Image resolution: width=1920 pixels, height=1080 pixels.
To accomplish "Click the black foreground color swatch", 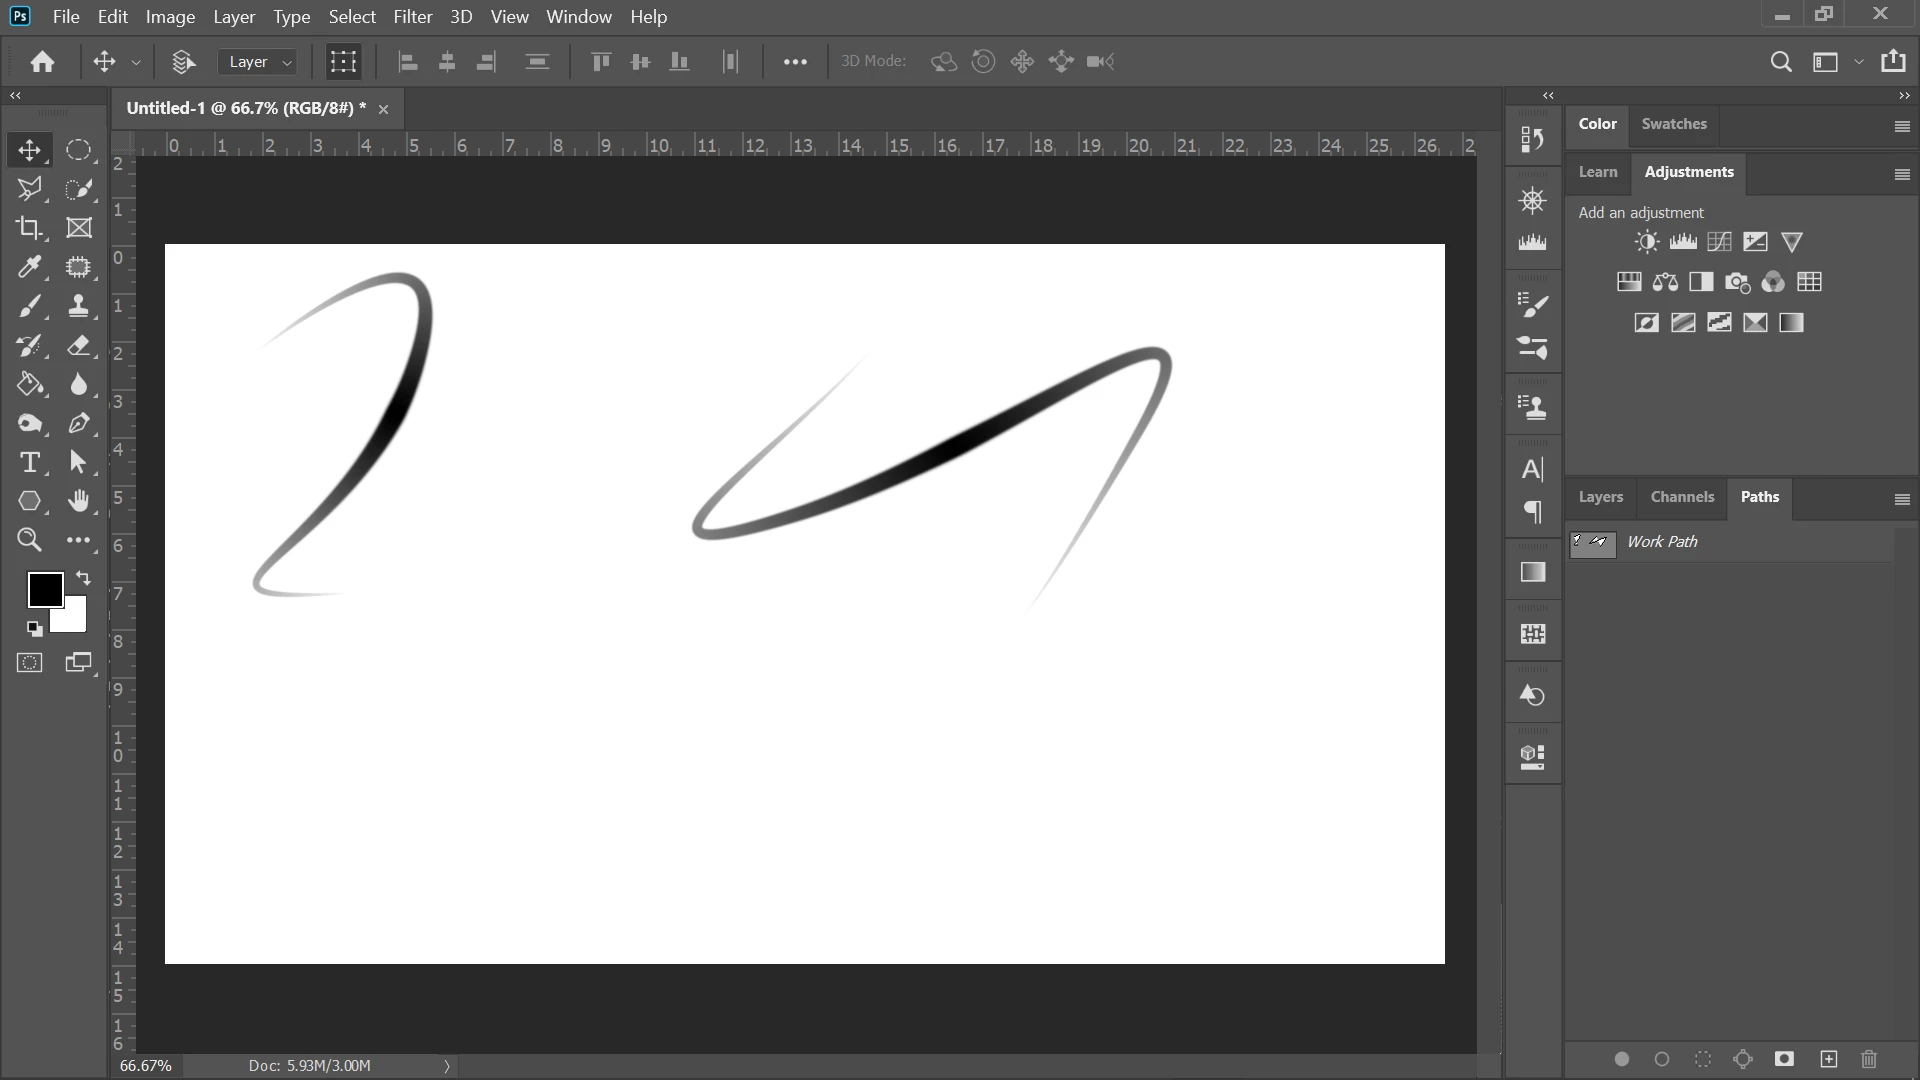I will pos(44,589).
